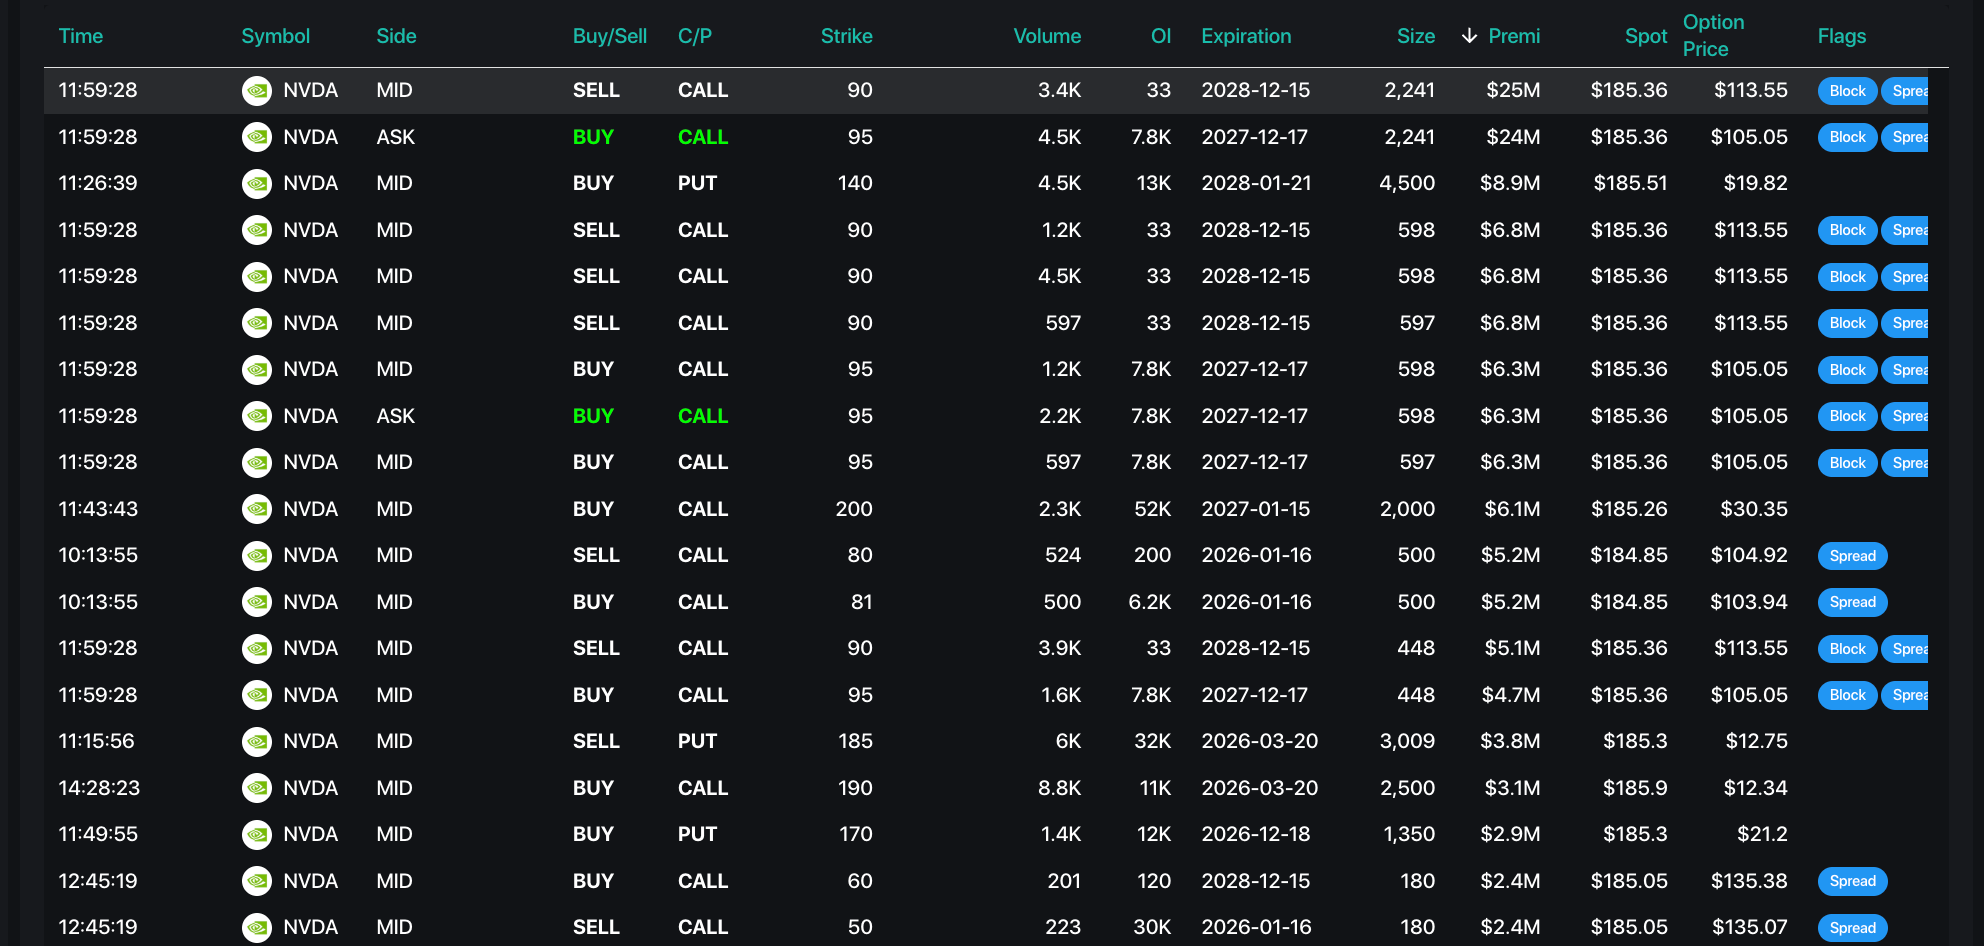The height and width of the screenshot is (946, 1984).
Task: Click the sort arrow beside the Premium header
Action: tap(1469, 36)
